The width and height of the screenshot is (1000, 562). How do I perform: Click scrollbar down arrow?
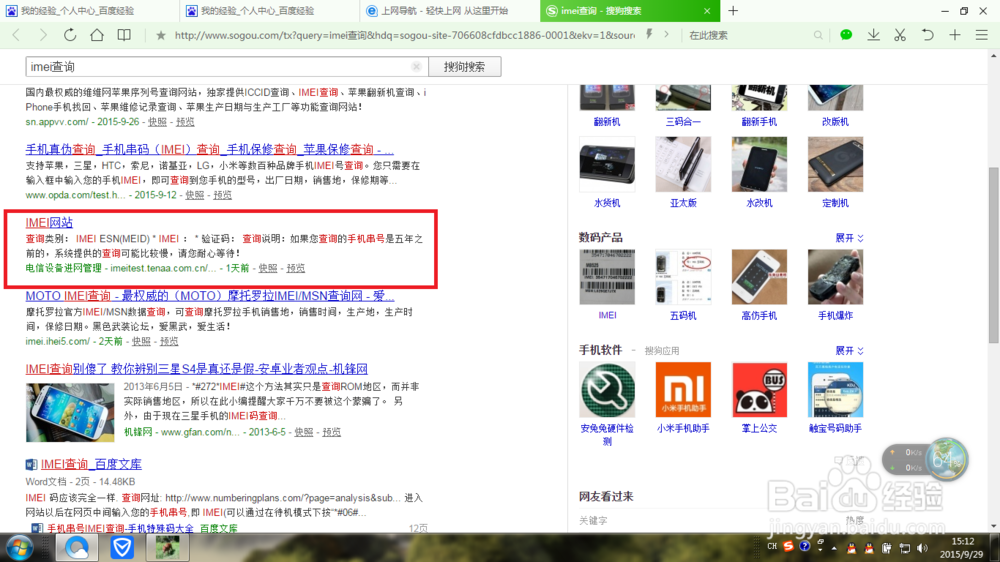(x=994, y=526)
